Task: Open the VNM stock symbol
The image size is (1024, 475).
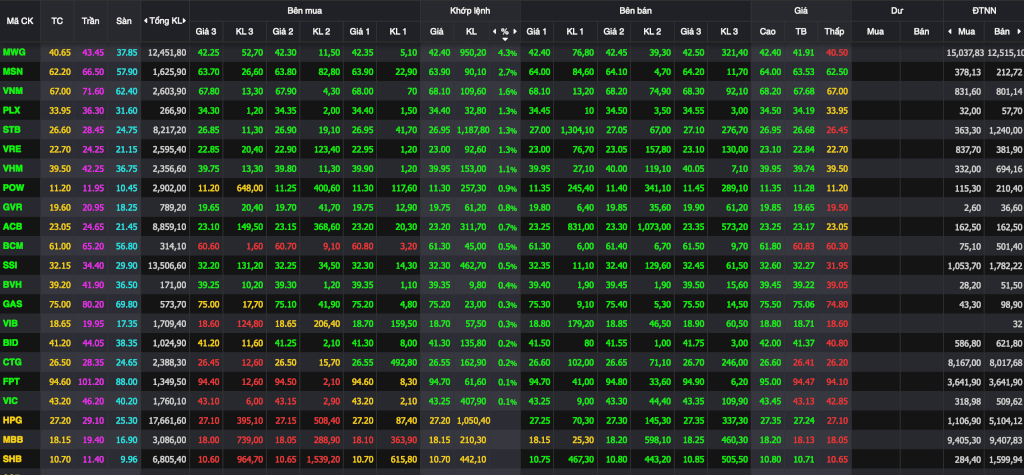Action: (x=12, y=91)
